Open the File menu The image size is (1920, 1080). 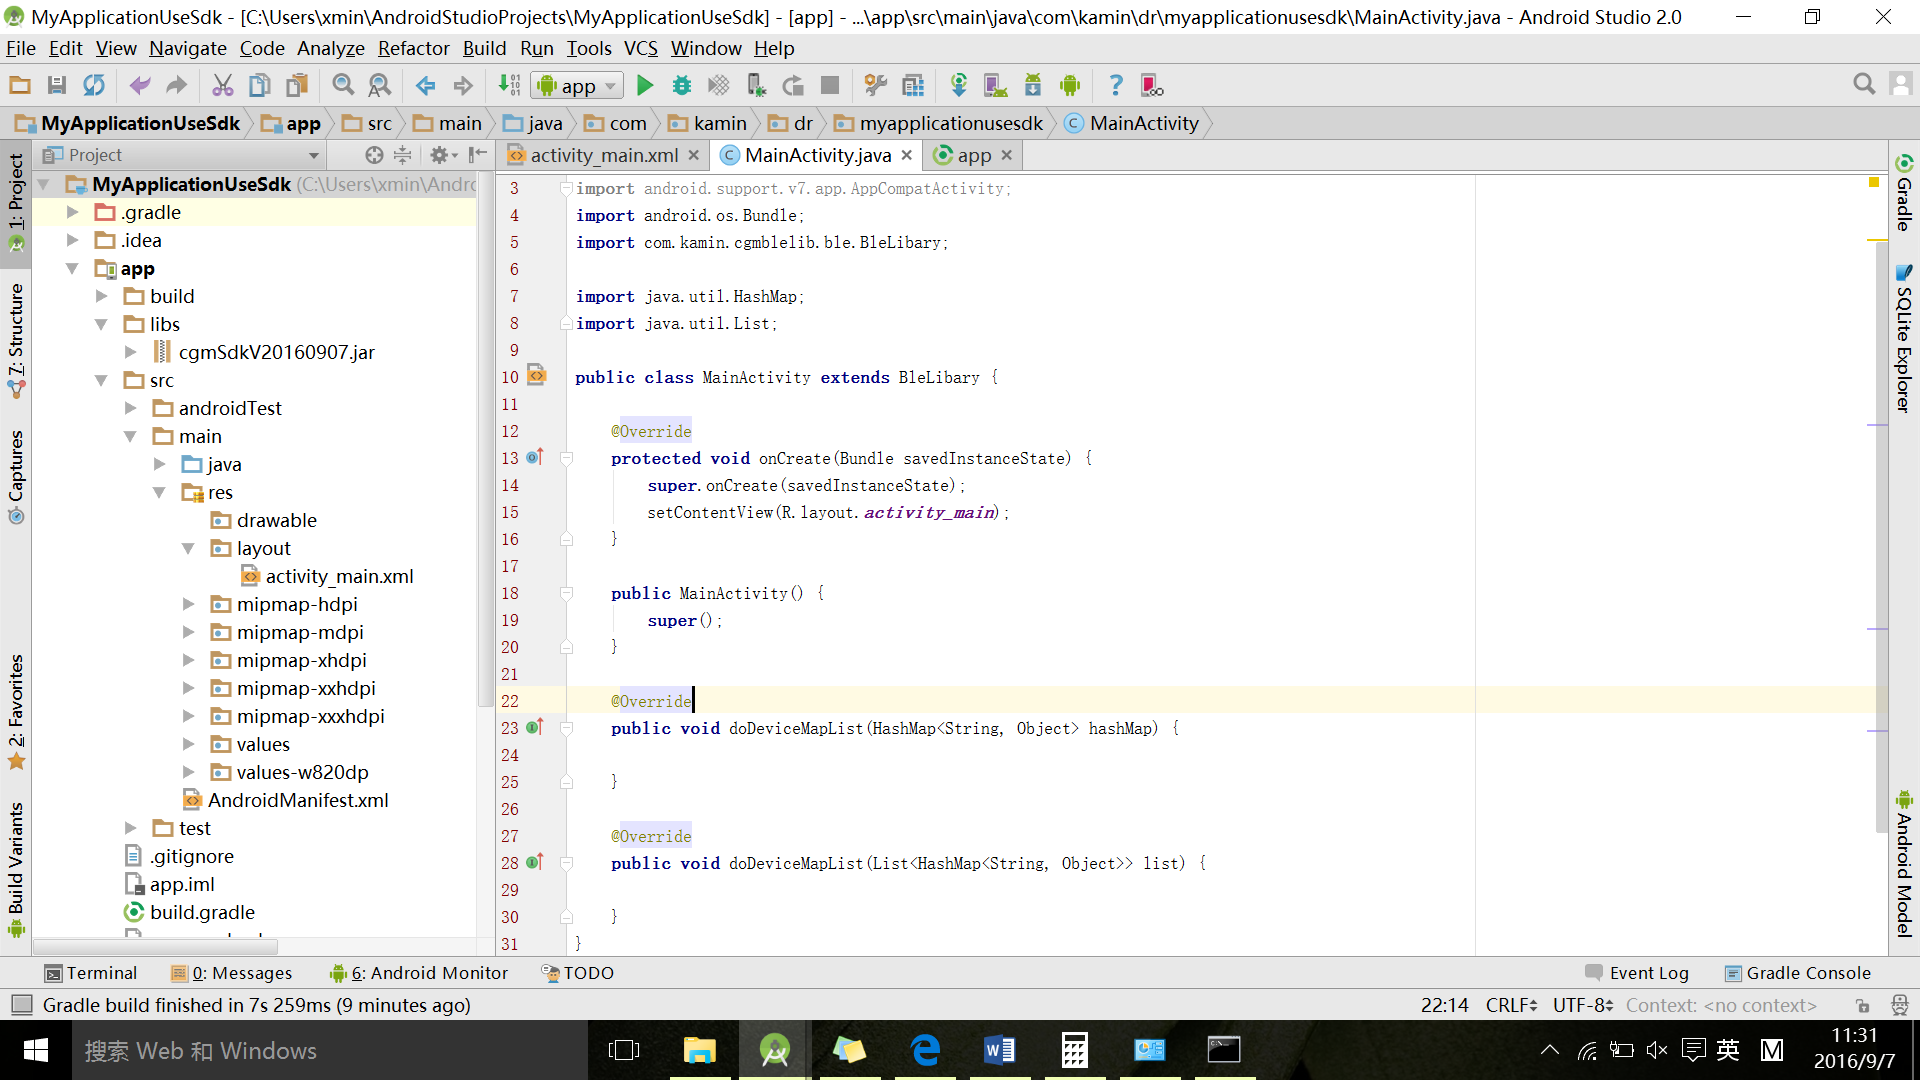[x=21, y=48]
